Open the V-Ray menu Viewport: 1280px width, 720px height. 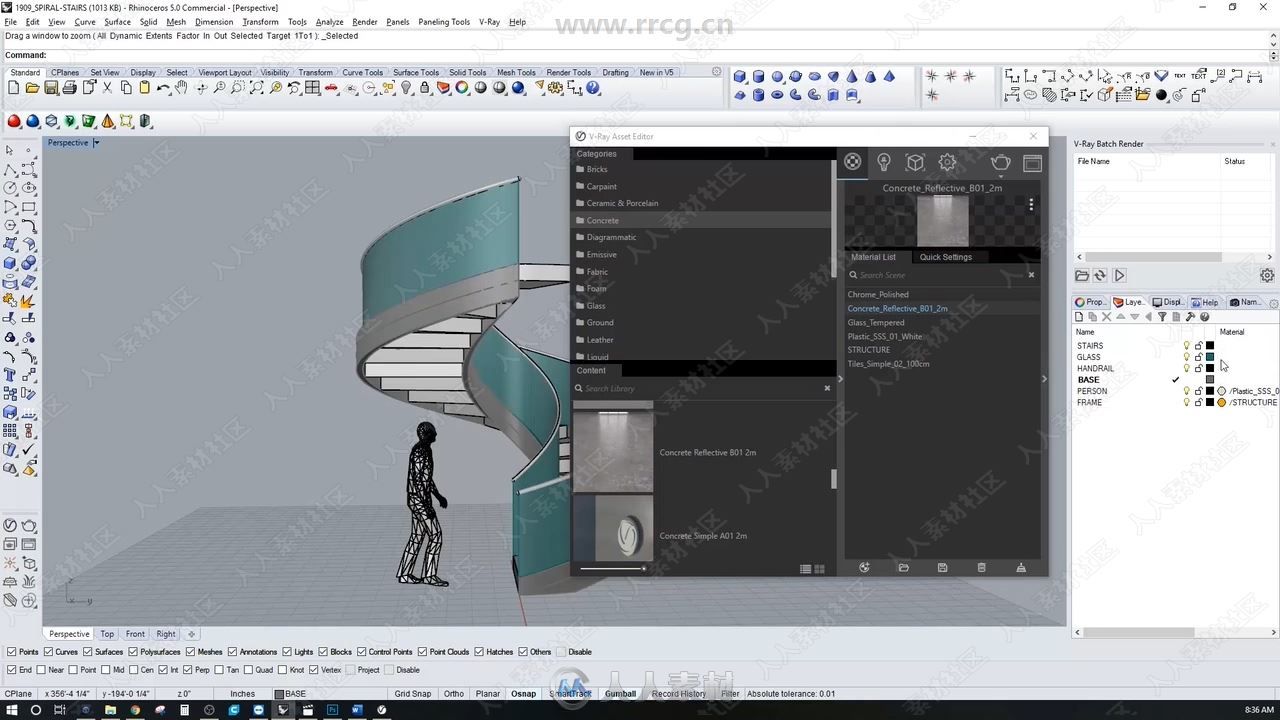coord(489,22)
